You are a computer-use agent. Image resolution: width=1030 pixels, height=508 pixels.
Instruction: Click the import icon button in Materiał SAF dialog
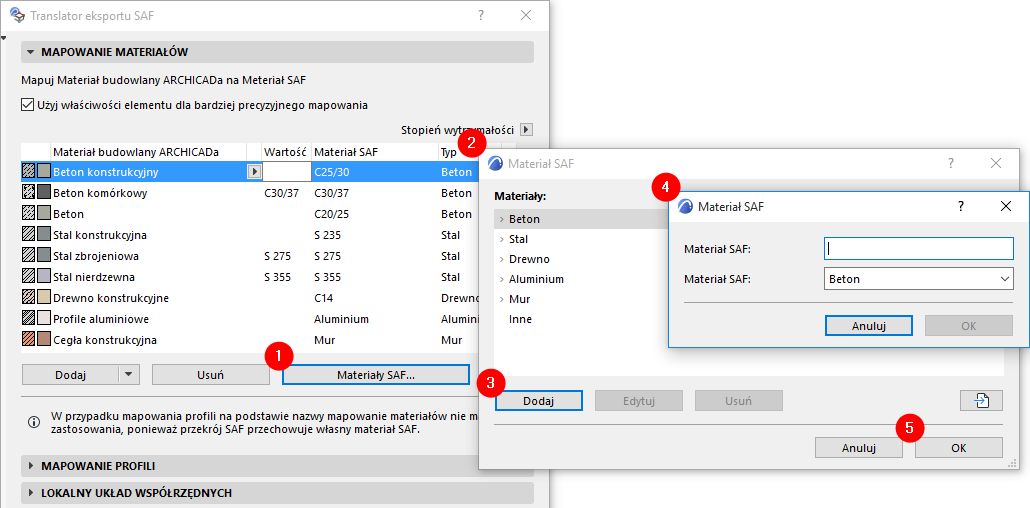pos(981,400)
